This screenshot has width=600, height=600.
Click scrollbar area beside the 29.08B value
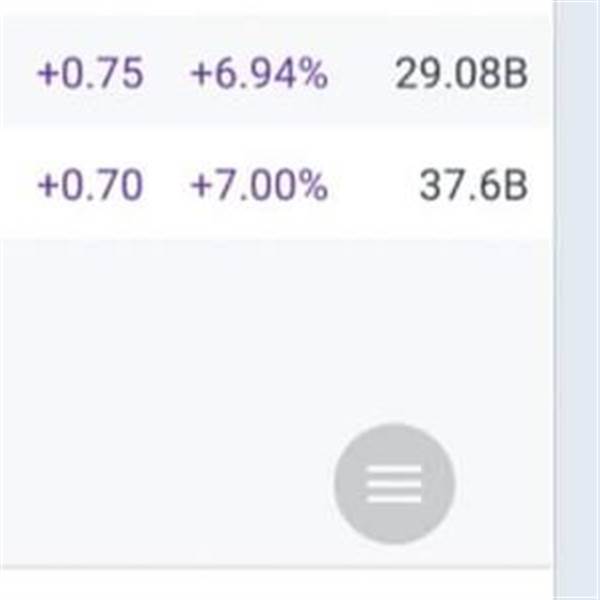click(x=577, y=73)
